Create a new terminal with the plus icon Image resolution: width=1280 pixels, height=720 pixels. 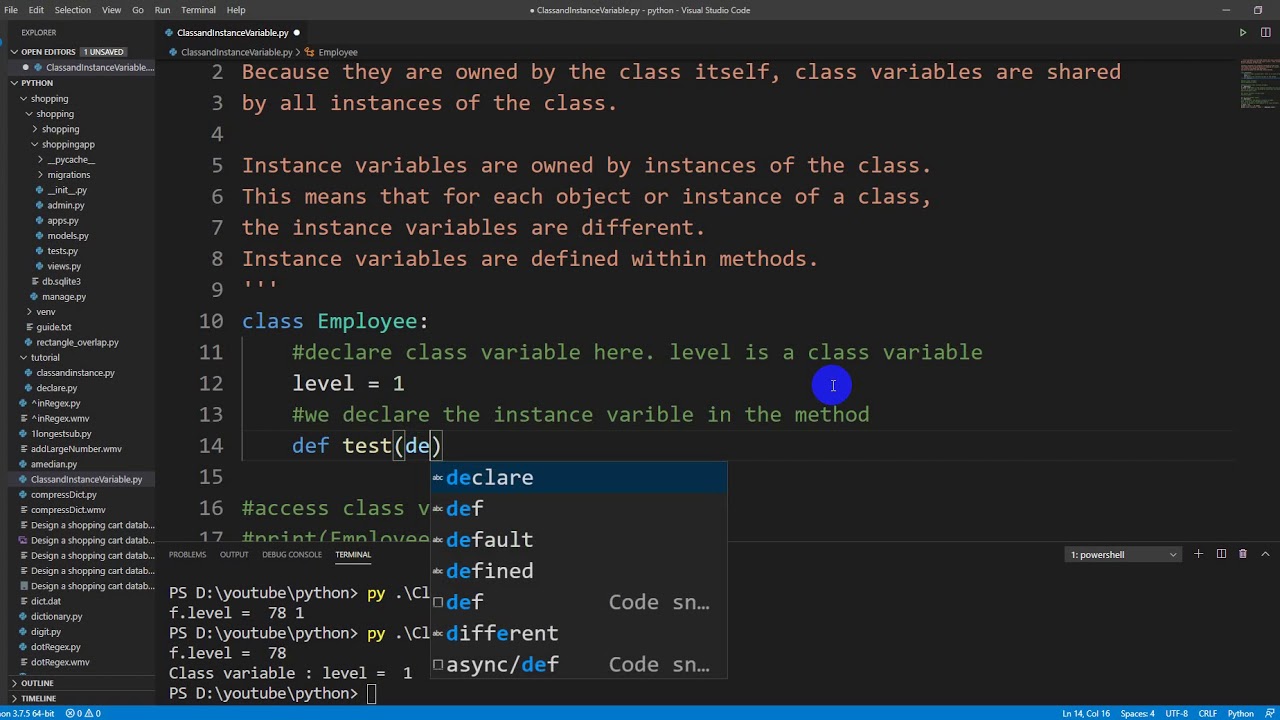pyautogui.click(x=1198, y=554)
